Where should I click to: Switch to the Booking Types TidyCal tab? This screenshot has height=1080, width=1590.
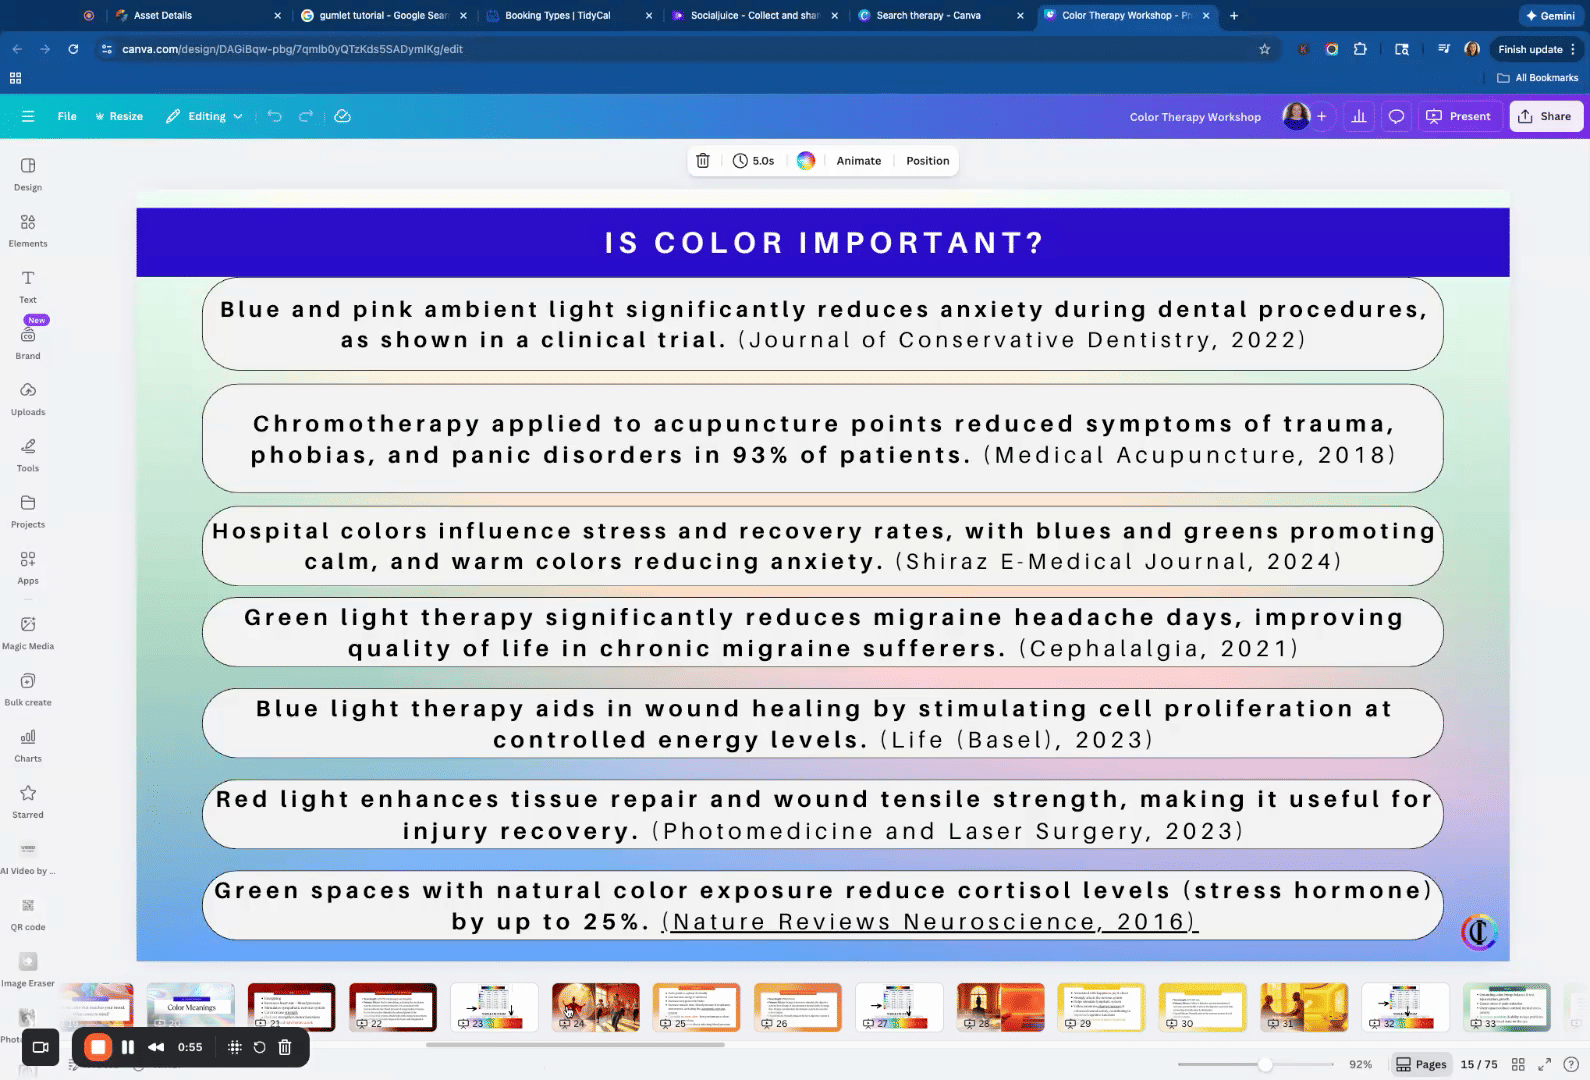557,16
